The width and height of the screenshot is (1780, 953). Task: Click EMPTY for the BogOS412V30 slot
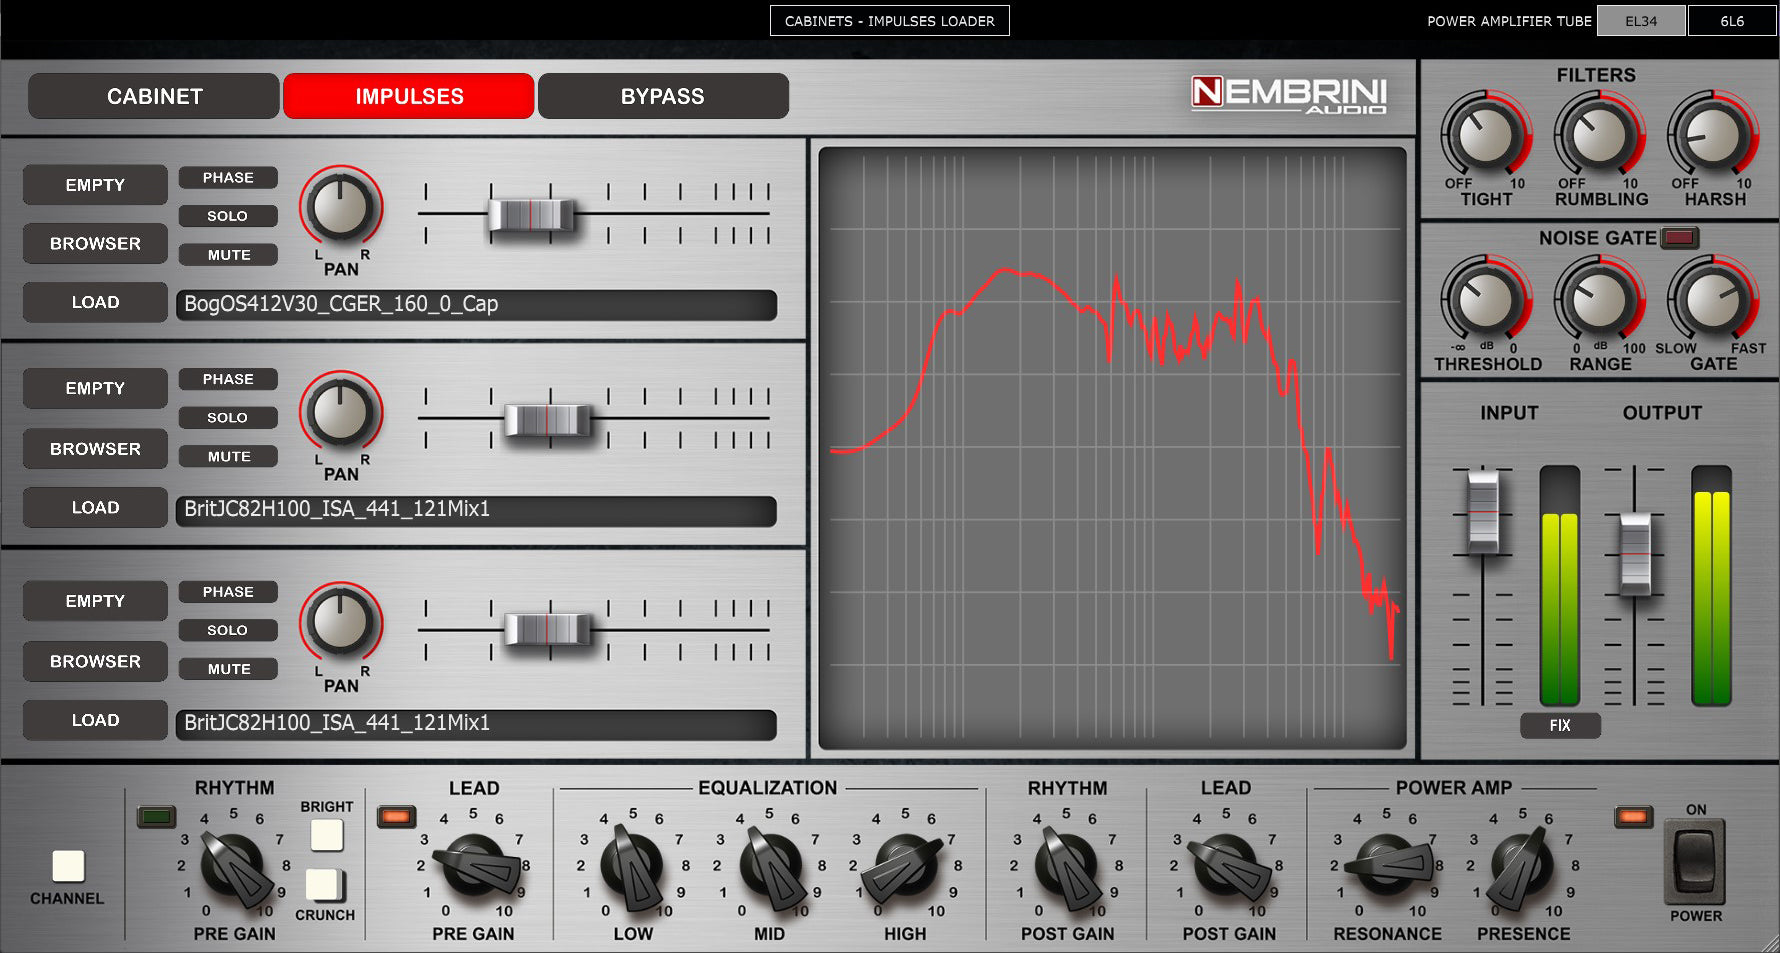(95, 185)
